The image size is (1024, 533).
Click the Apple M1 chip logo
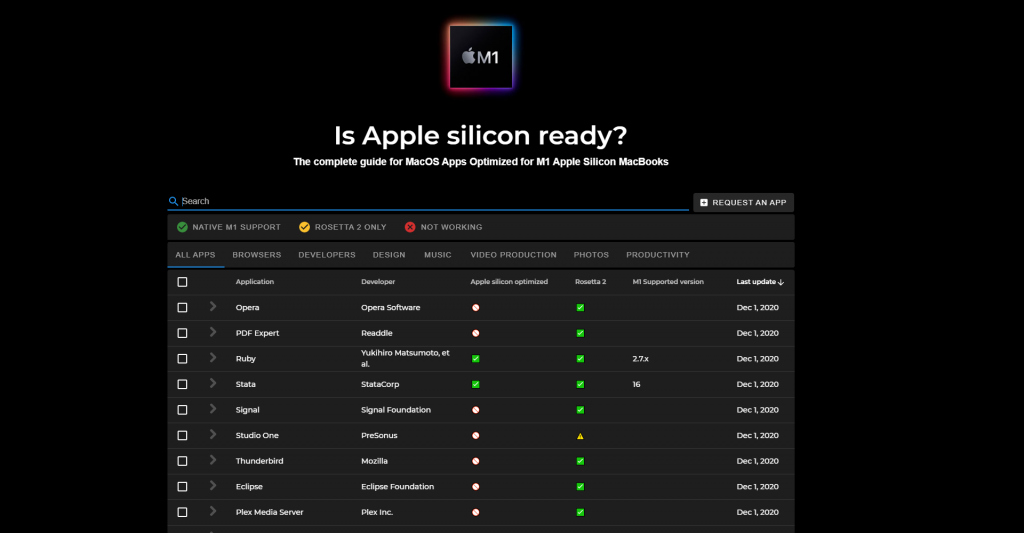pyautogui.click(x=481, y=57)
